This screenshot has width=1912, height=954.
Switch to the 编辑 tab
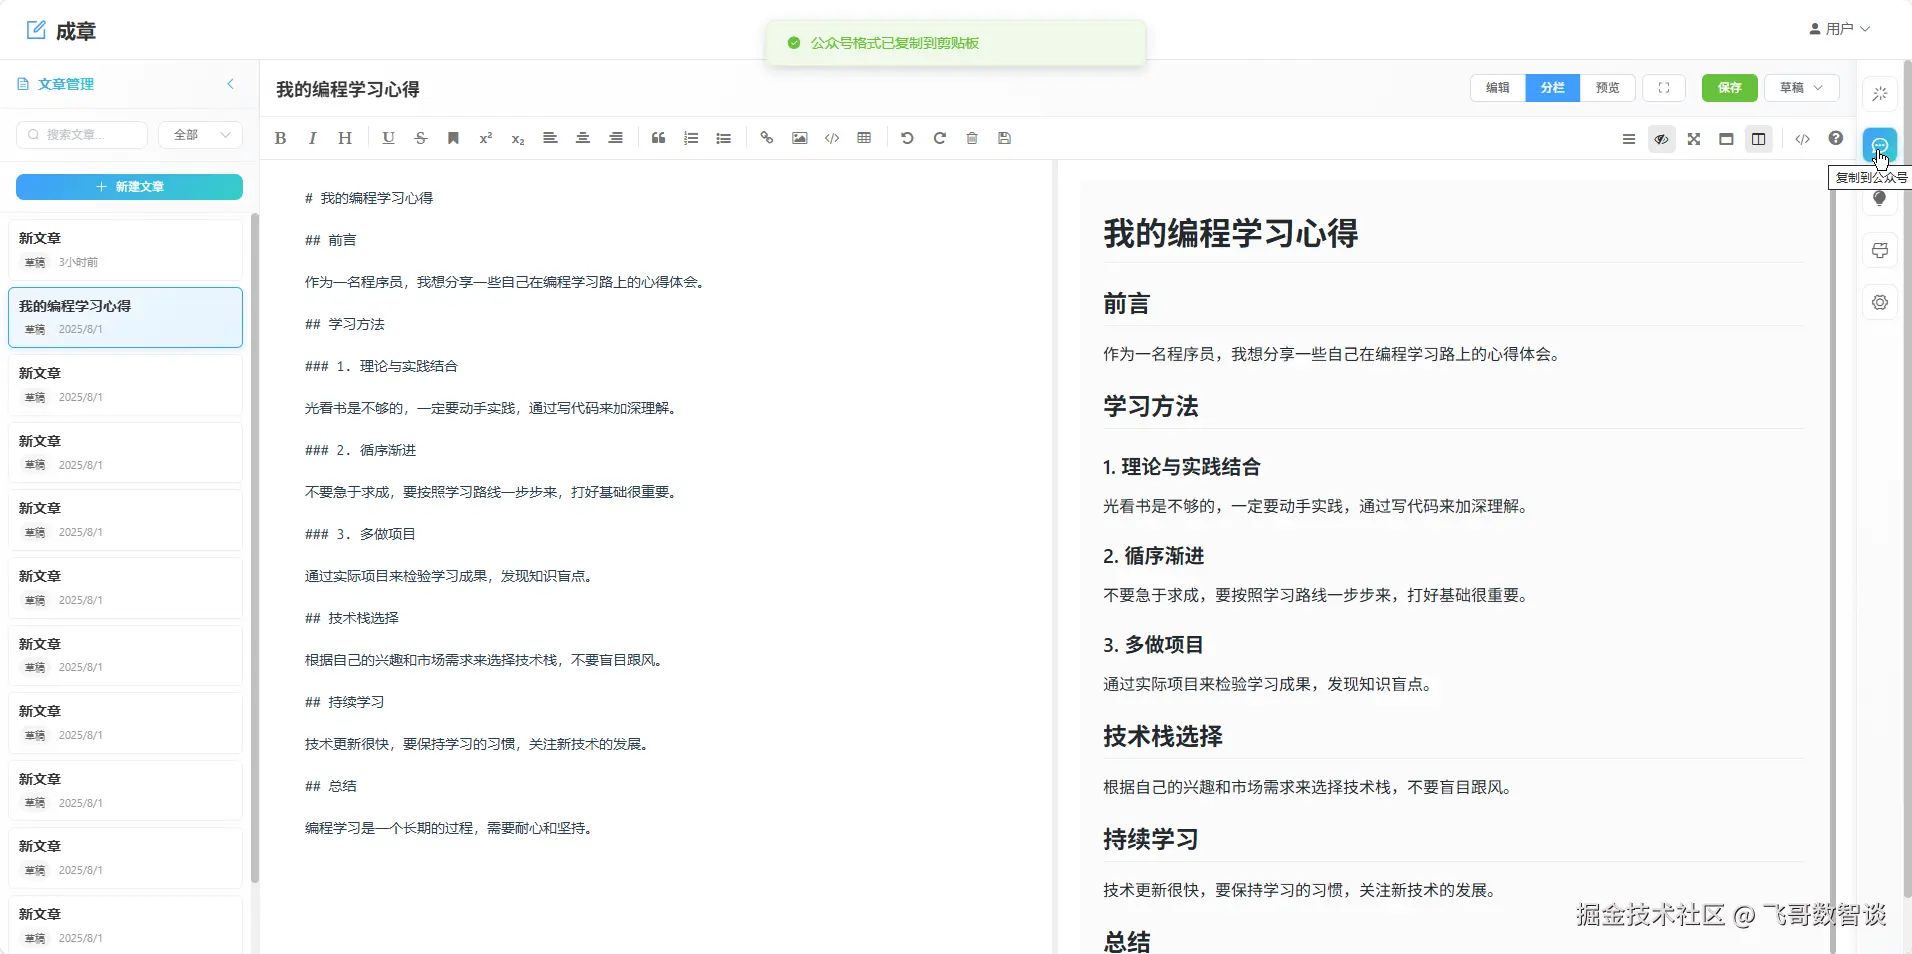[1497, 88]
